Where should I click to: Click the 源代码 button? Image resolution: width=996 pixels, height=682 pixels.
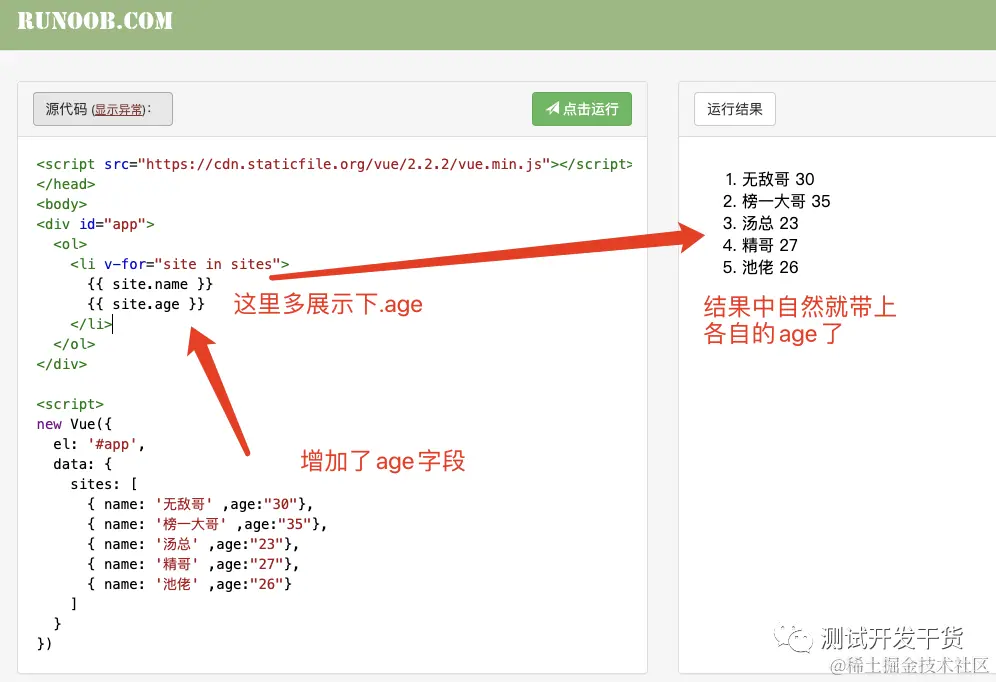(103, 109)
